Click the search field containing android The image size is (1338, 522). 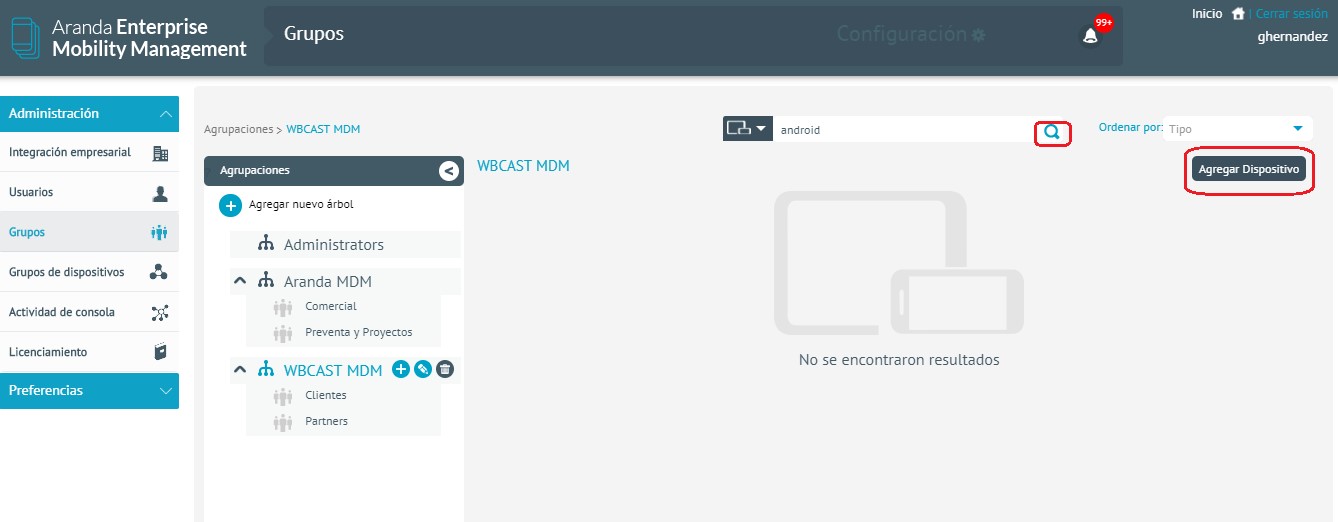(904, 129)
